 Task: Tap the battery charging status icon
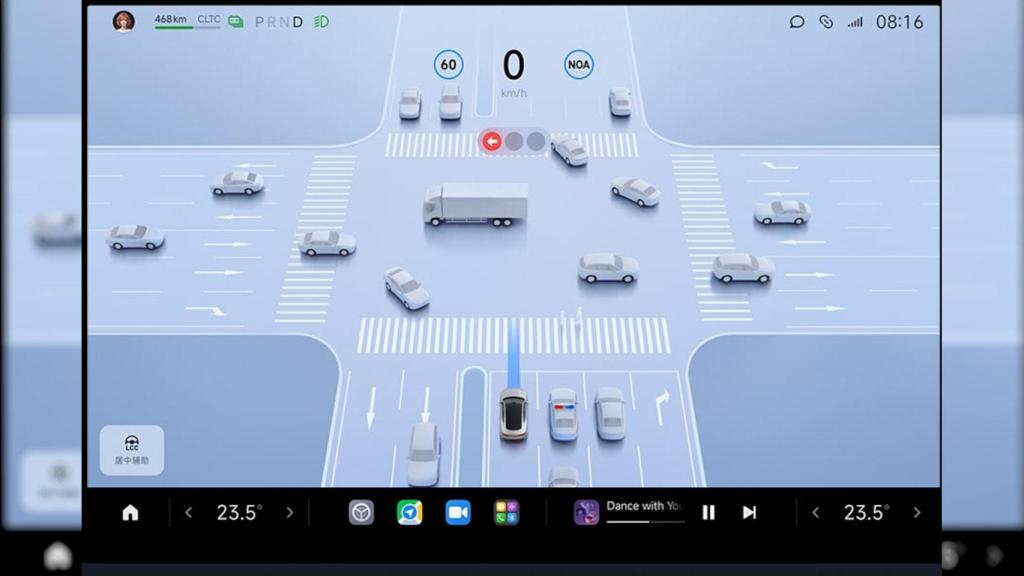(234, 19)
